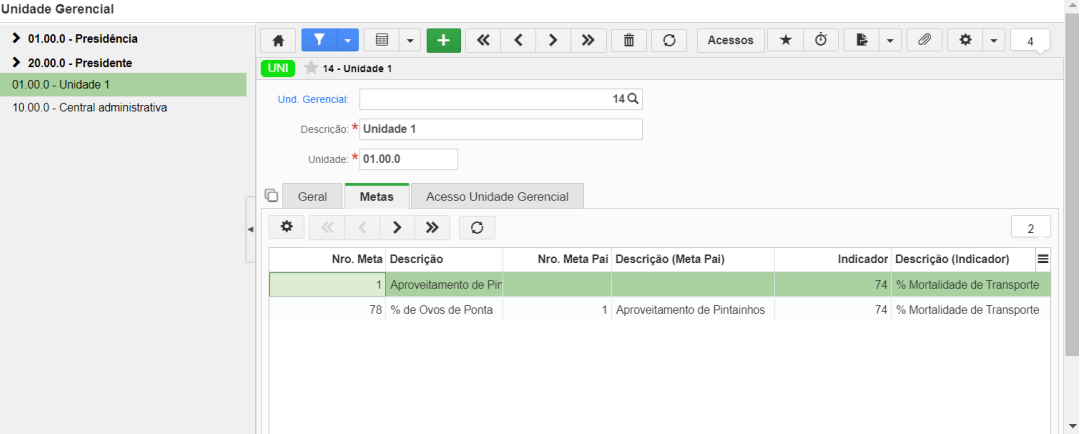Click the paperclip attachments icon
The height and width of the screenshot is (434, 1080).
click(924, 41)
